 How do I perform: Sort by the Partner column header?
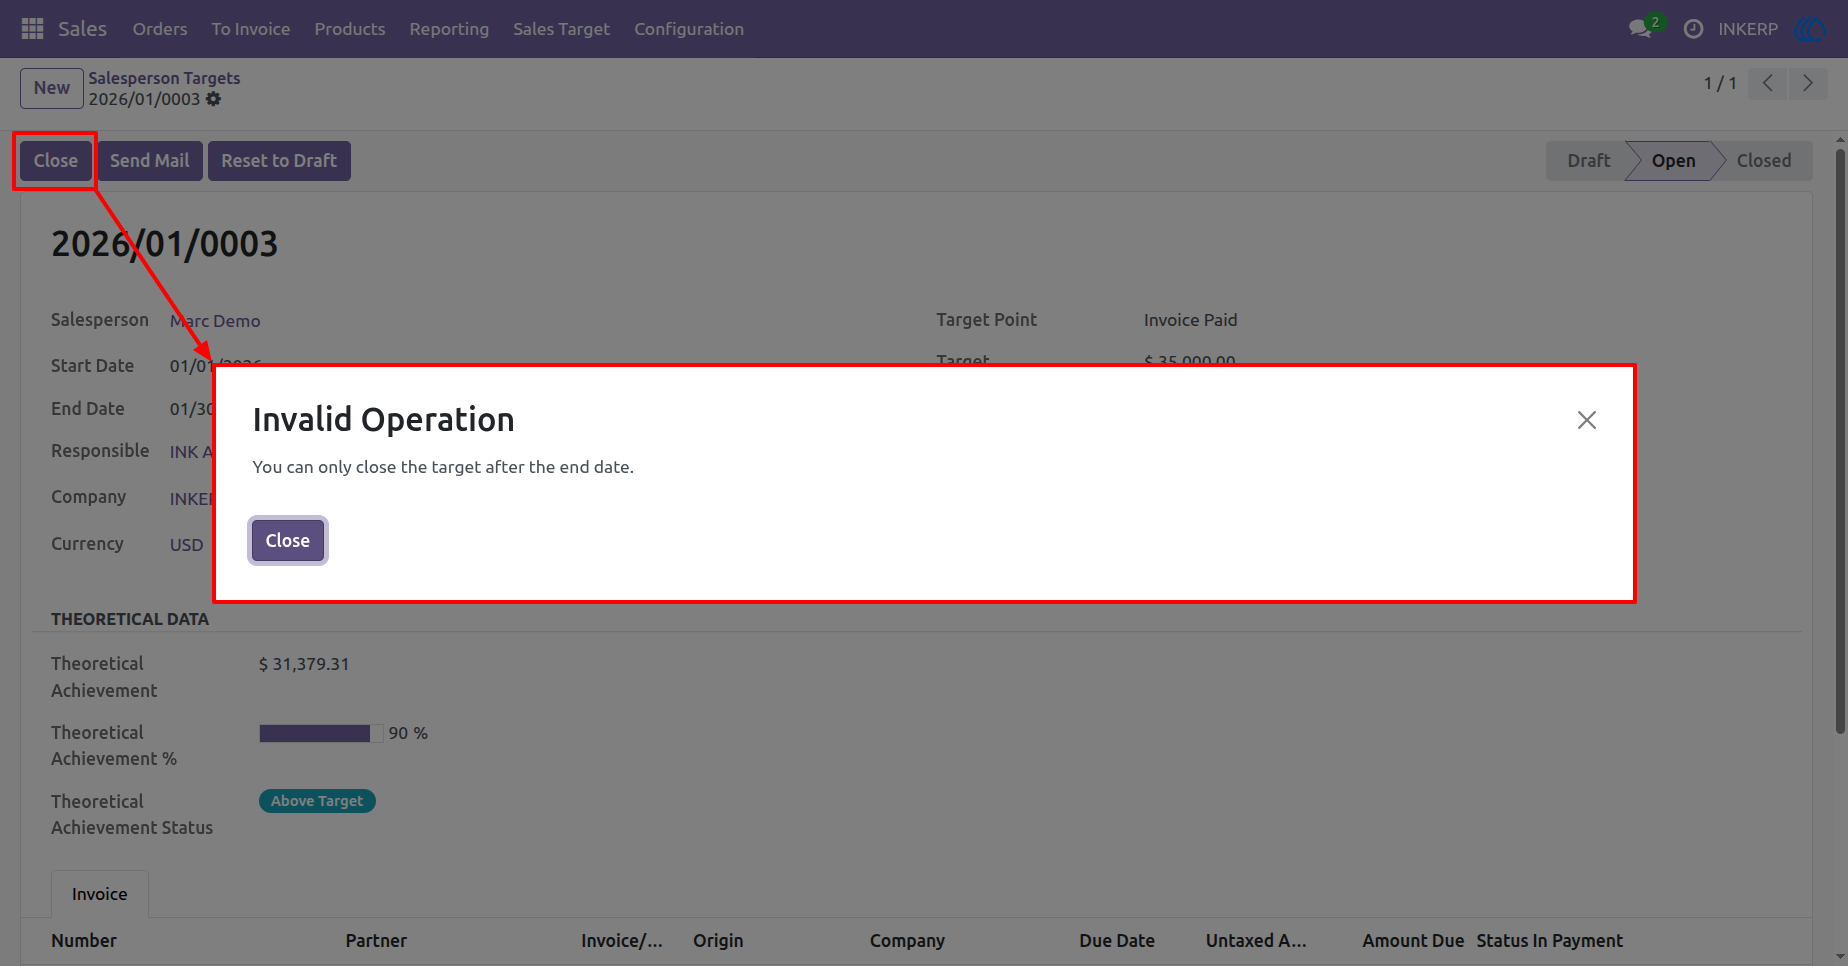(x=376, y=941)
